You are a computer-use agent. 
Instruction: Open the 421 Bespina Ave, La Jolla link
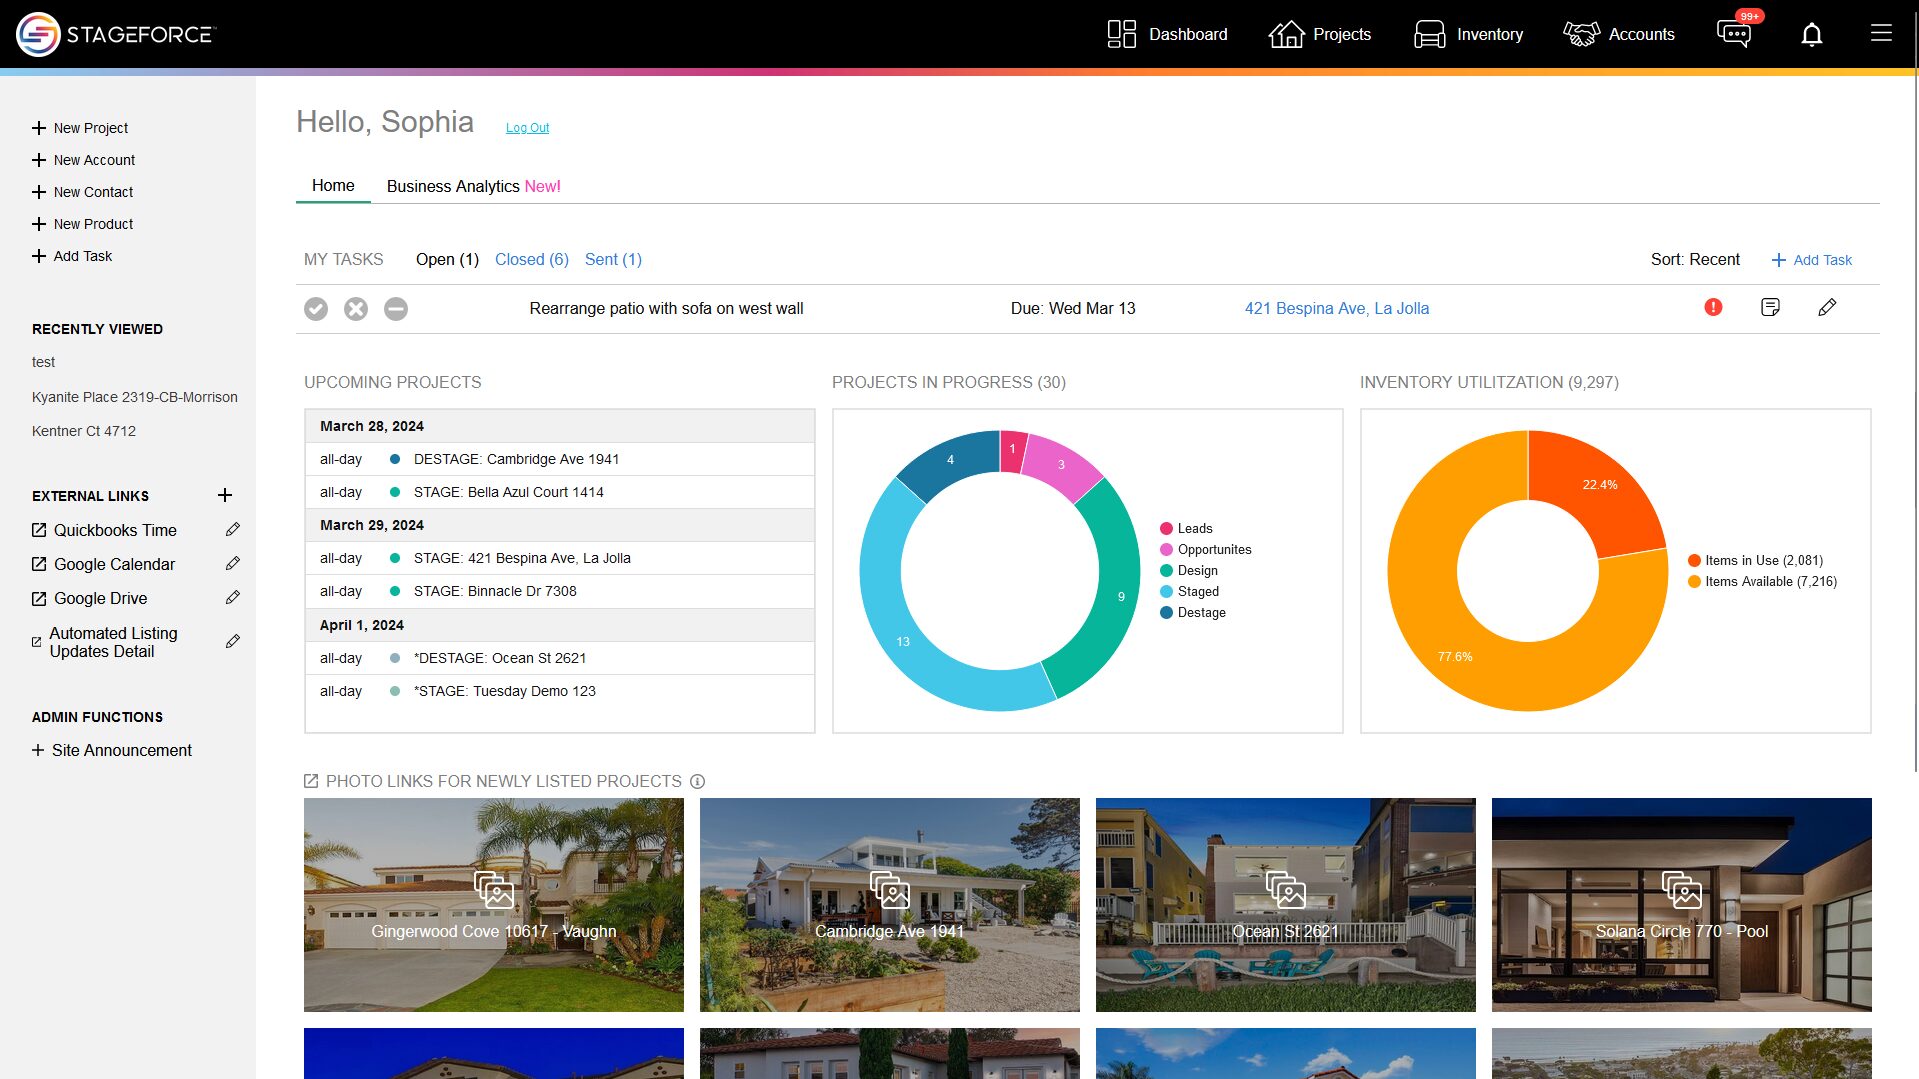point(1336,309)
